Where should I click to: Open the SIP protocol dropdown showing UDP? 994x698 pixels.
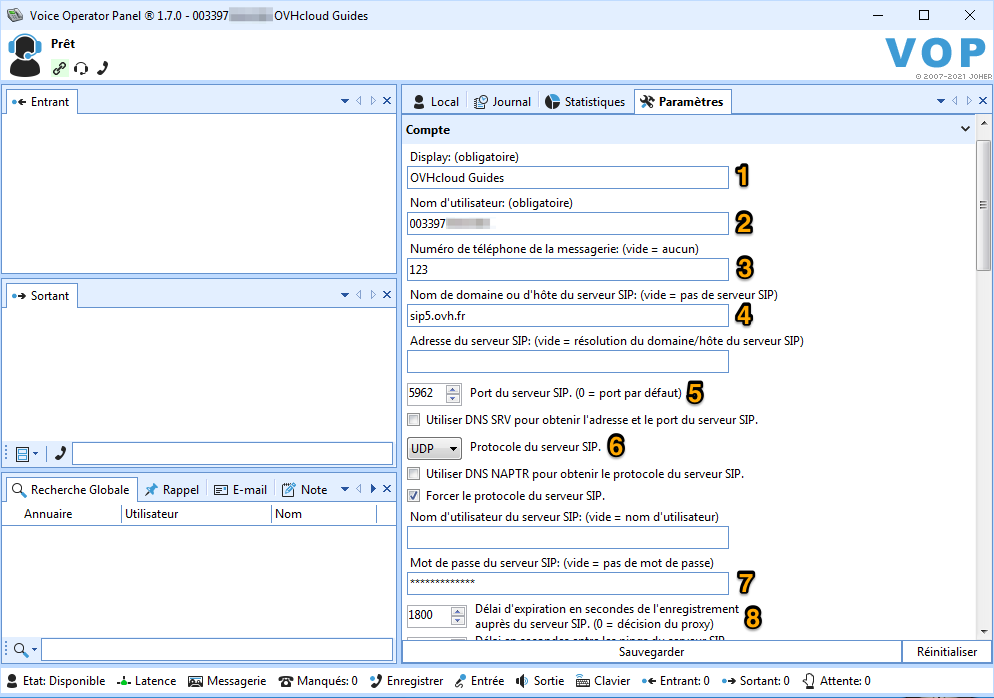click(x=434, y=447)
